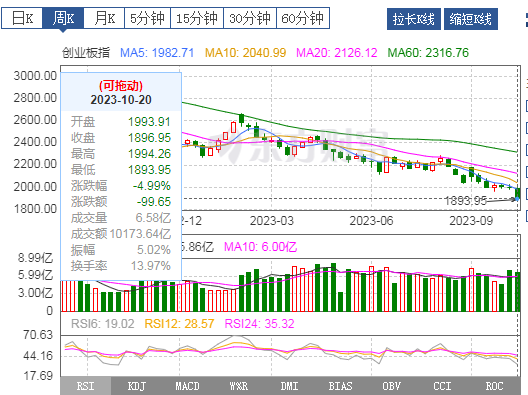Click the 2000.00 price axis label
This screenshot has width=528, height=395.
click(35, 187)
